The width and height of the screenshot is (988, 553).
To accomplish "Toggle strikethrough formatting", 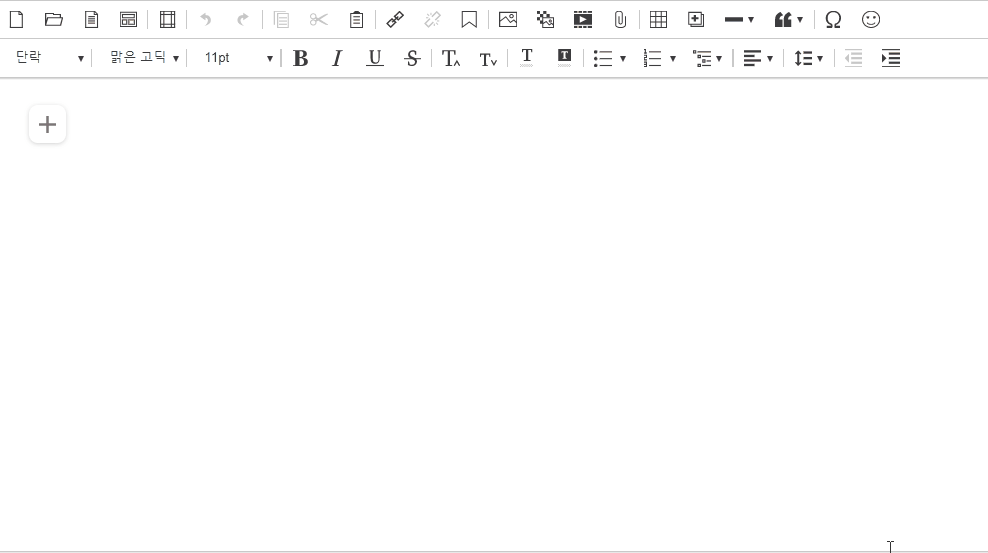I will click(x=412, y=58).
